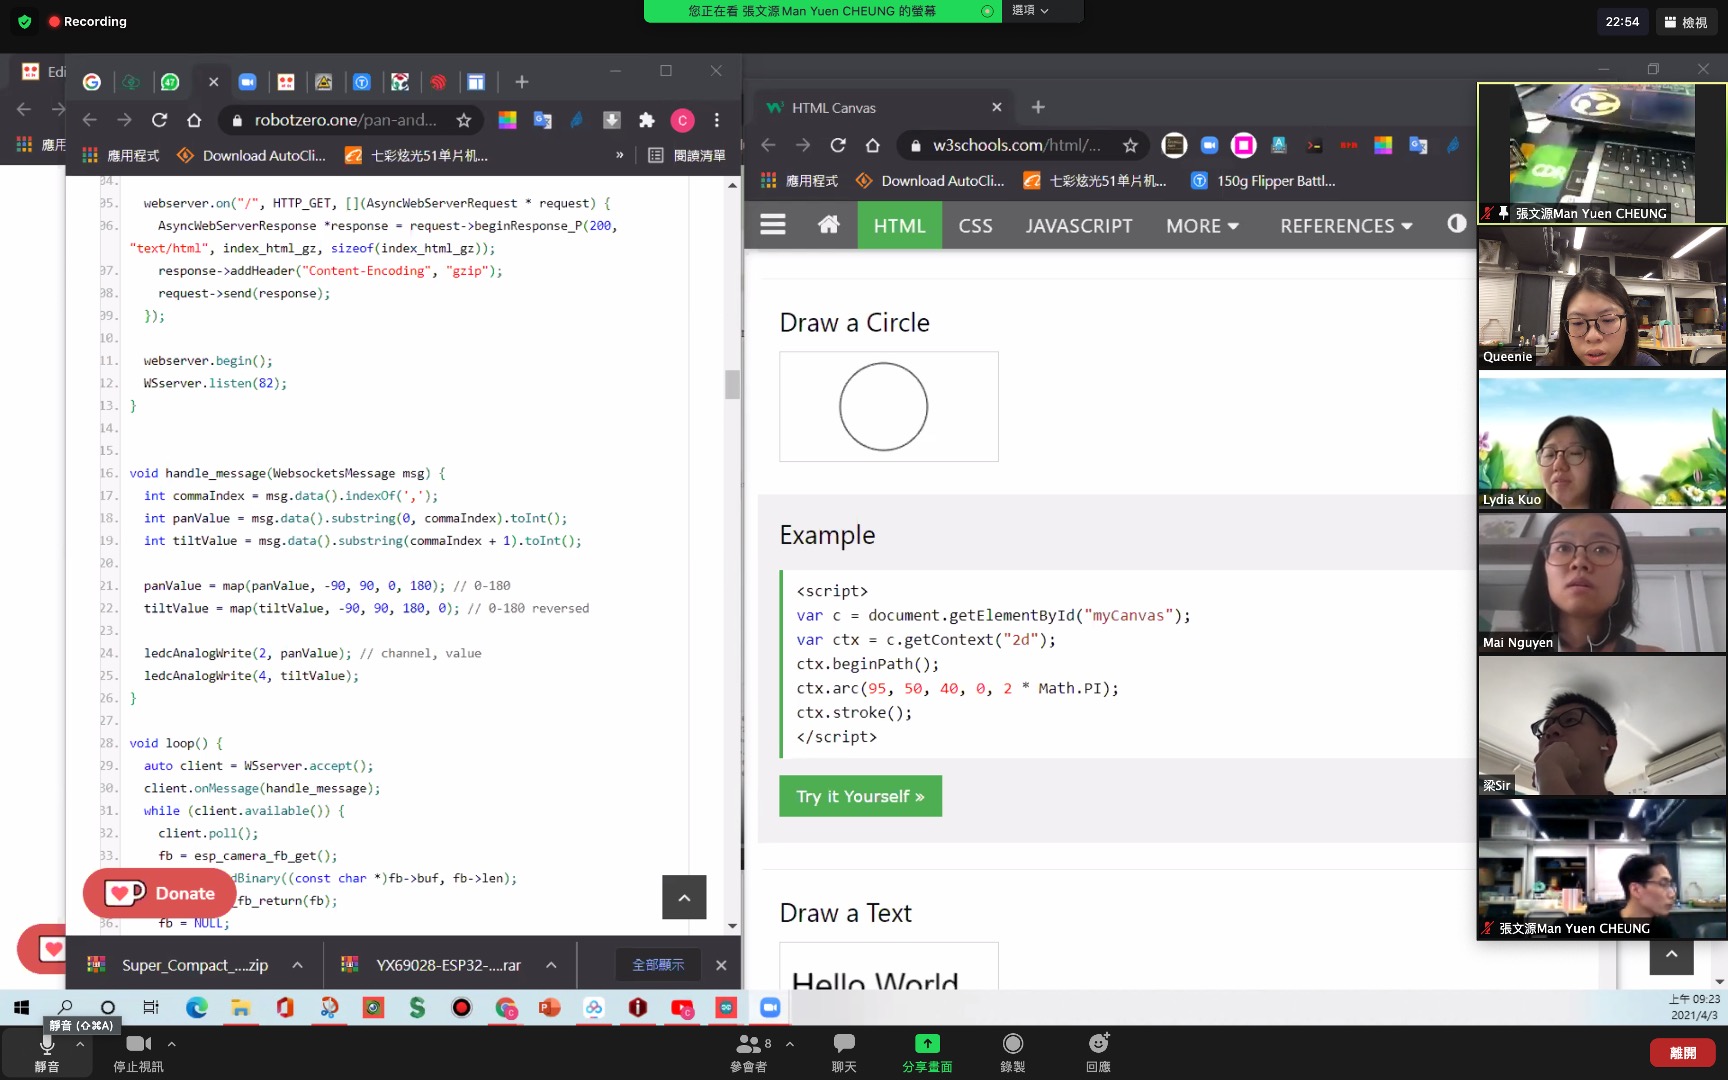Open the Super_Compact zip download
Viewport: 1728px width, 1080px height.
[180, 965]
